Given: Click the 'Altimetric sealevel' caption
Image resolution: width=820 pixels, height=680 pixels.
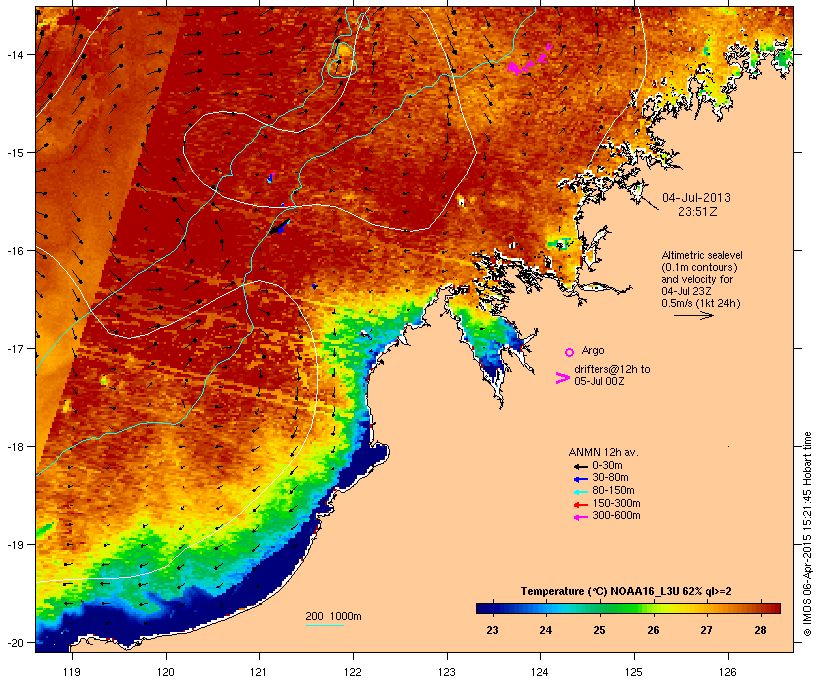Looking at the screenshot, I should (702, 255).
